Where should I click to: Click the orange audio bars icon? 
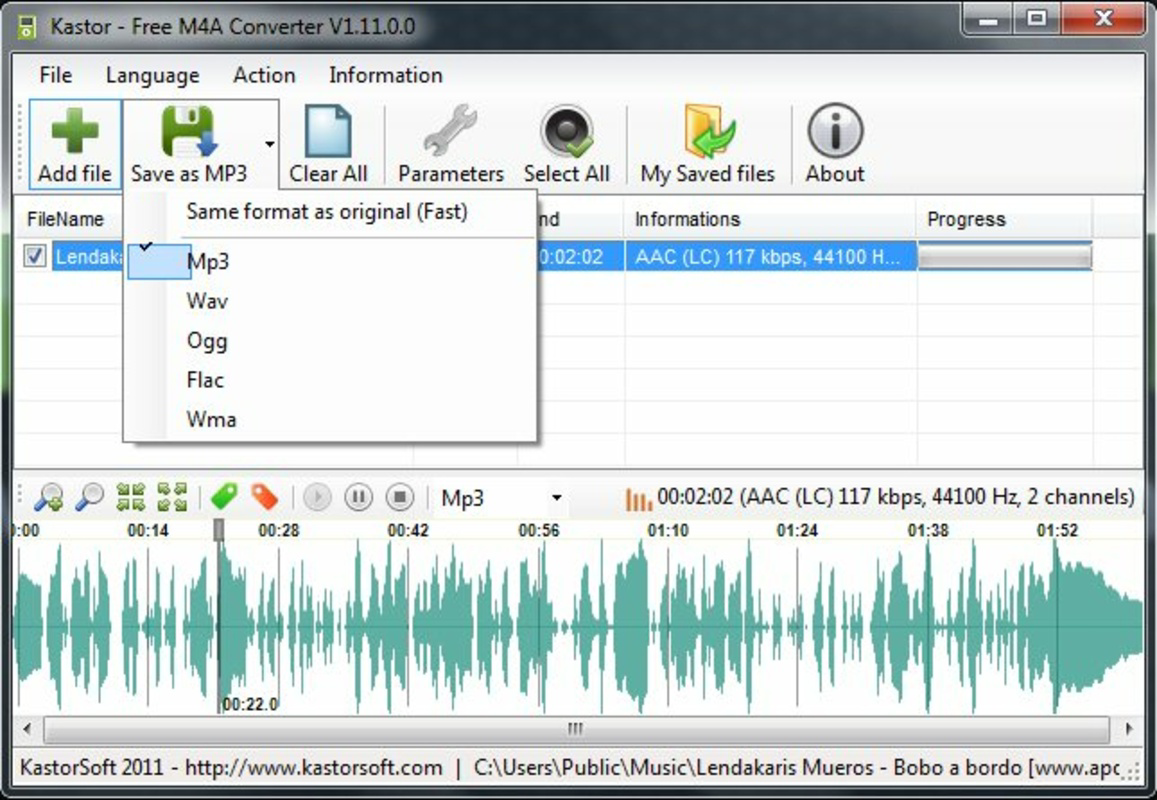(x=638, y=499)
